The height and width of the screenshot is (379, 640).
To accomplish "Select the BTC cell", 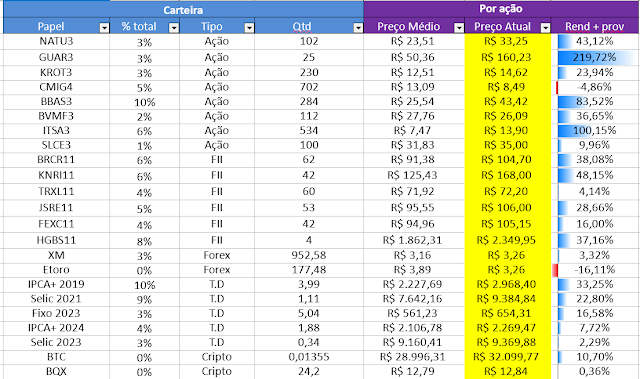I will (x=56, y=357).
